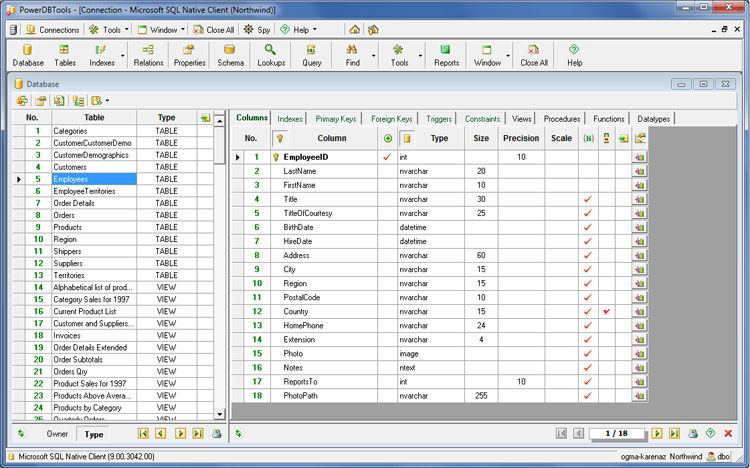750x468 pixels.
Task: Select the Owner tab below the table list
Action: [x=58, y=434]
